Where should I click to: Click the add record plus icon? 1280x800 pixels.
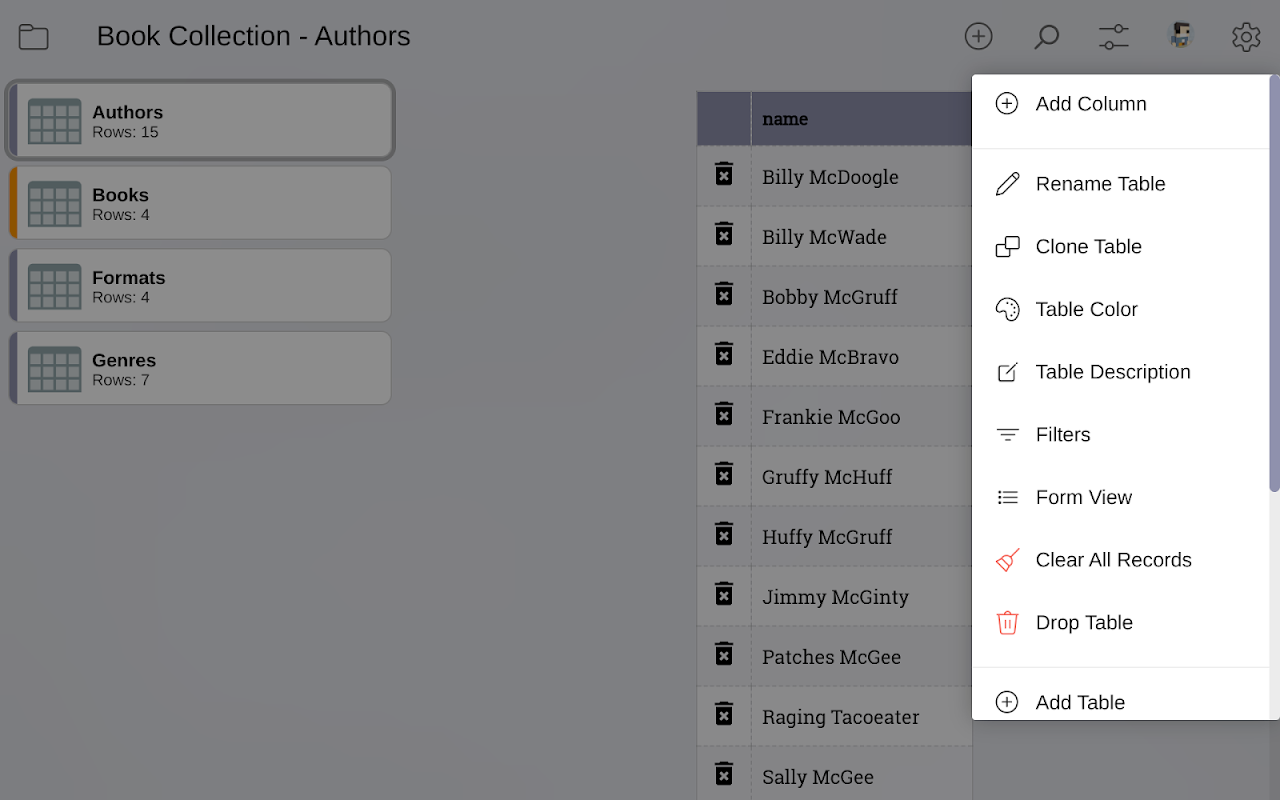(978, 37)
